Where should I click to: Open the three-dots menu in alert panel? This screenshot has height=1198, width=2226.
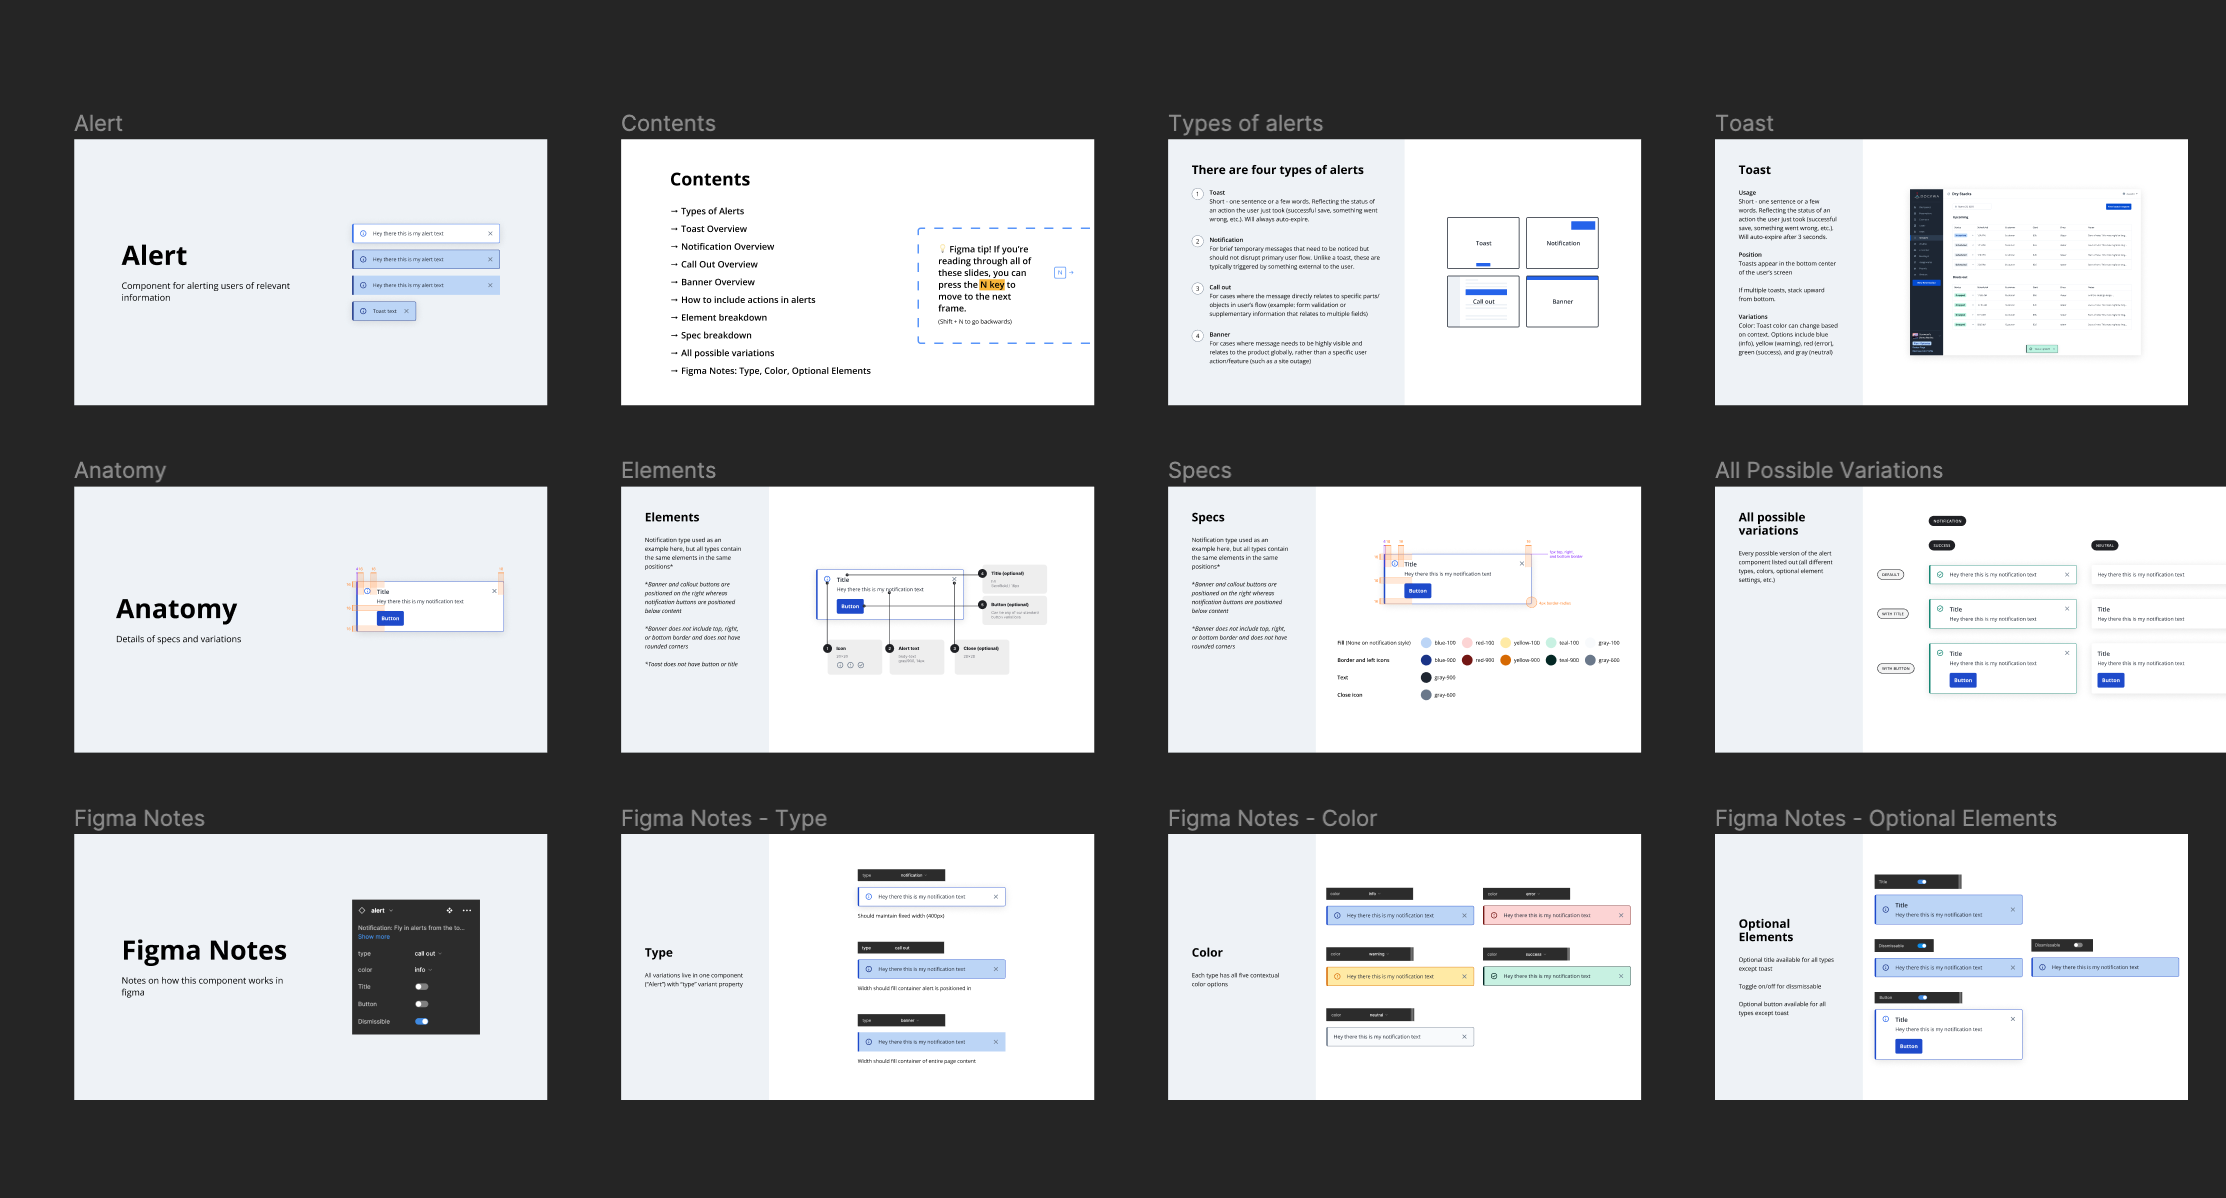467,911
